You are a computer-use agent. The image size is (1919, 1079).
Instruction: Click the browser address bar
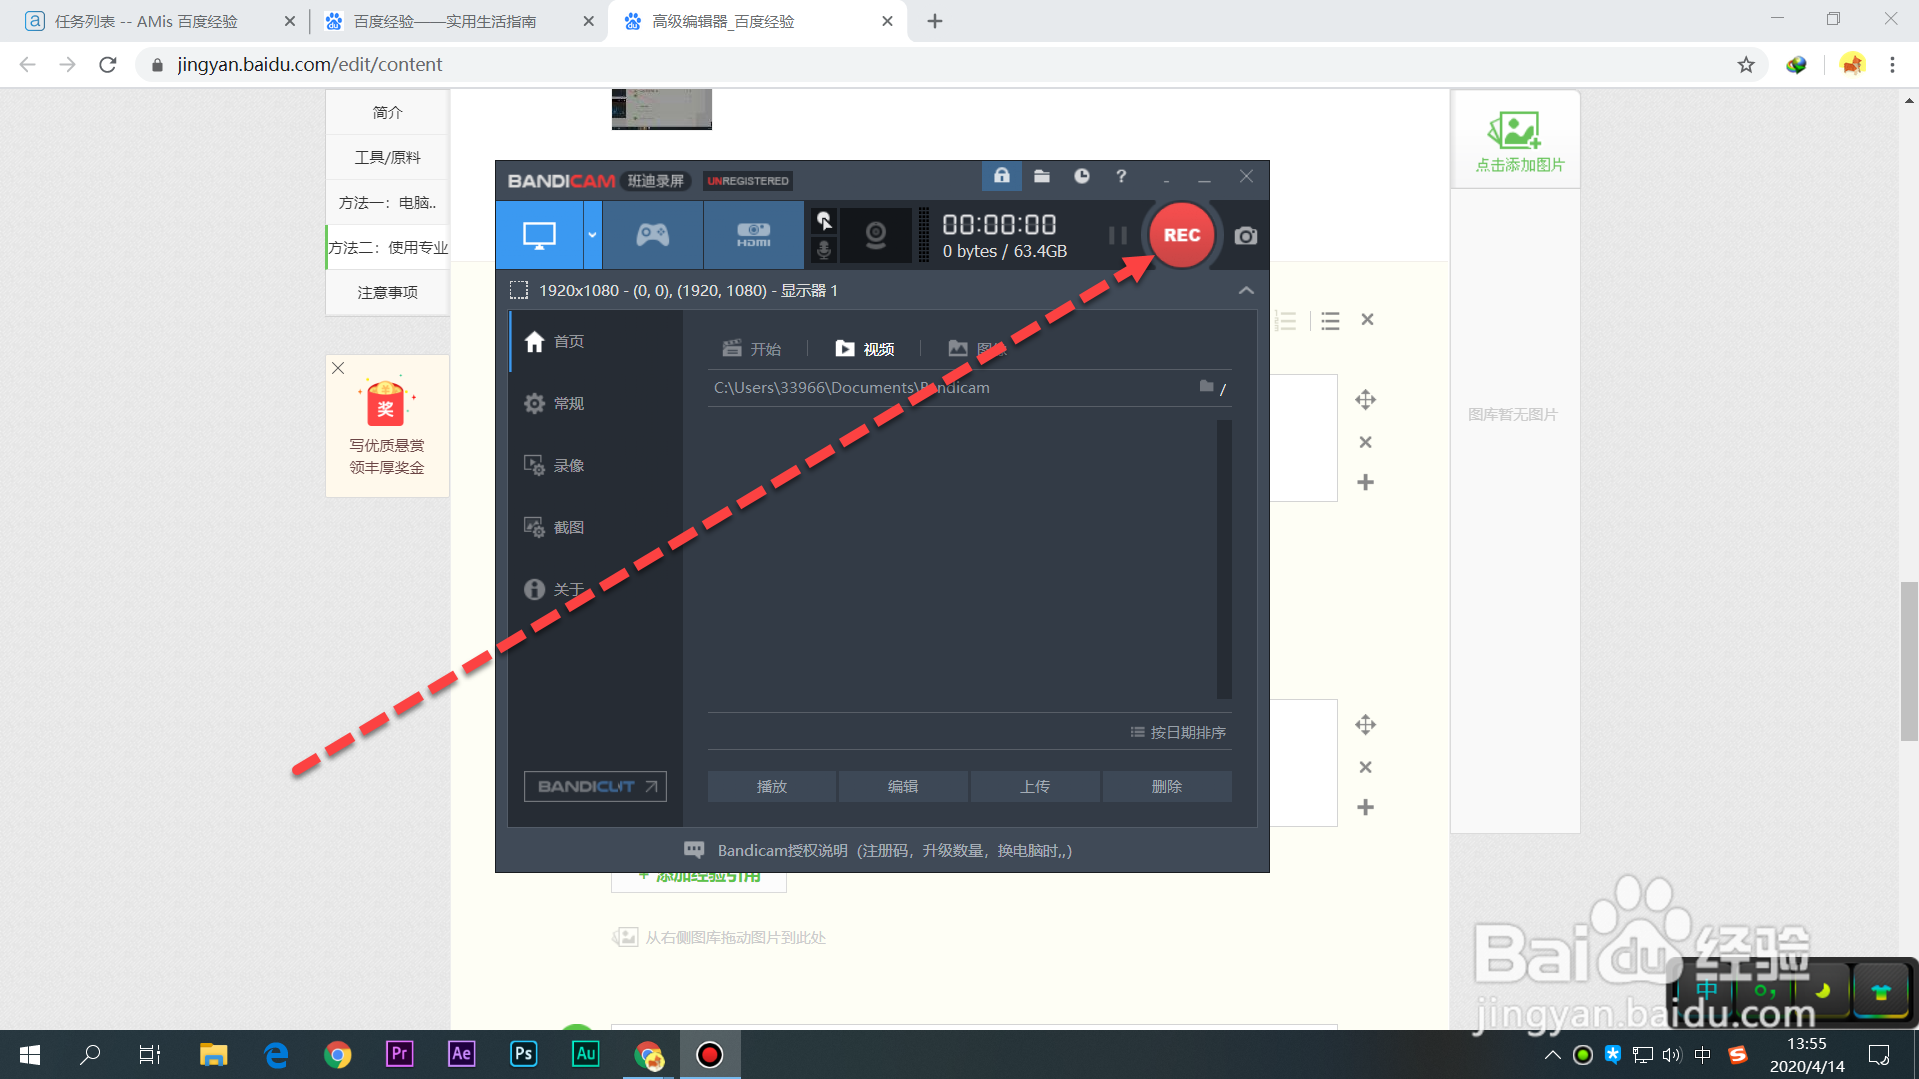point(940,65)
